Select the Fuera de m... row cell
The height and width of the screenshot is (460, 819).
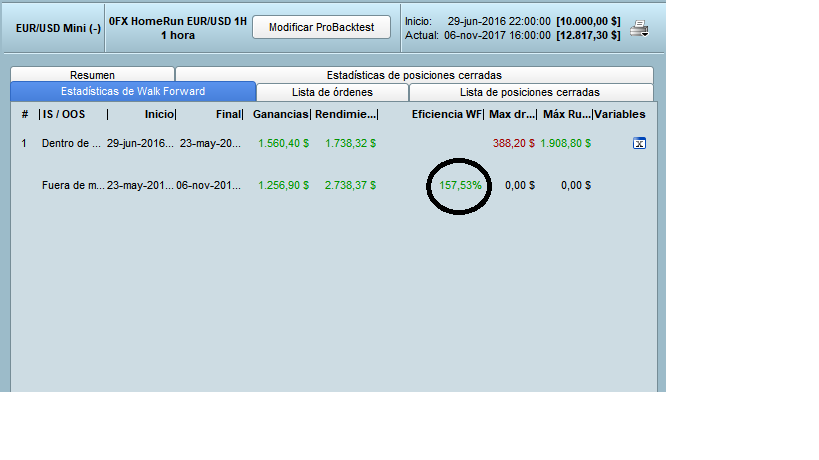click(73, 185)
